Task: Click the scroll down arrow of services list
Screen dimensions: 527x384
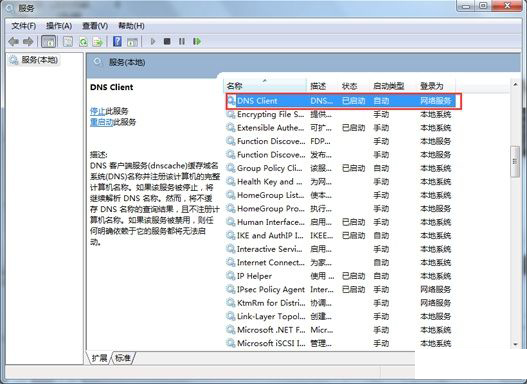Action: click(515, 344)
